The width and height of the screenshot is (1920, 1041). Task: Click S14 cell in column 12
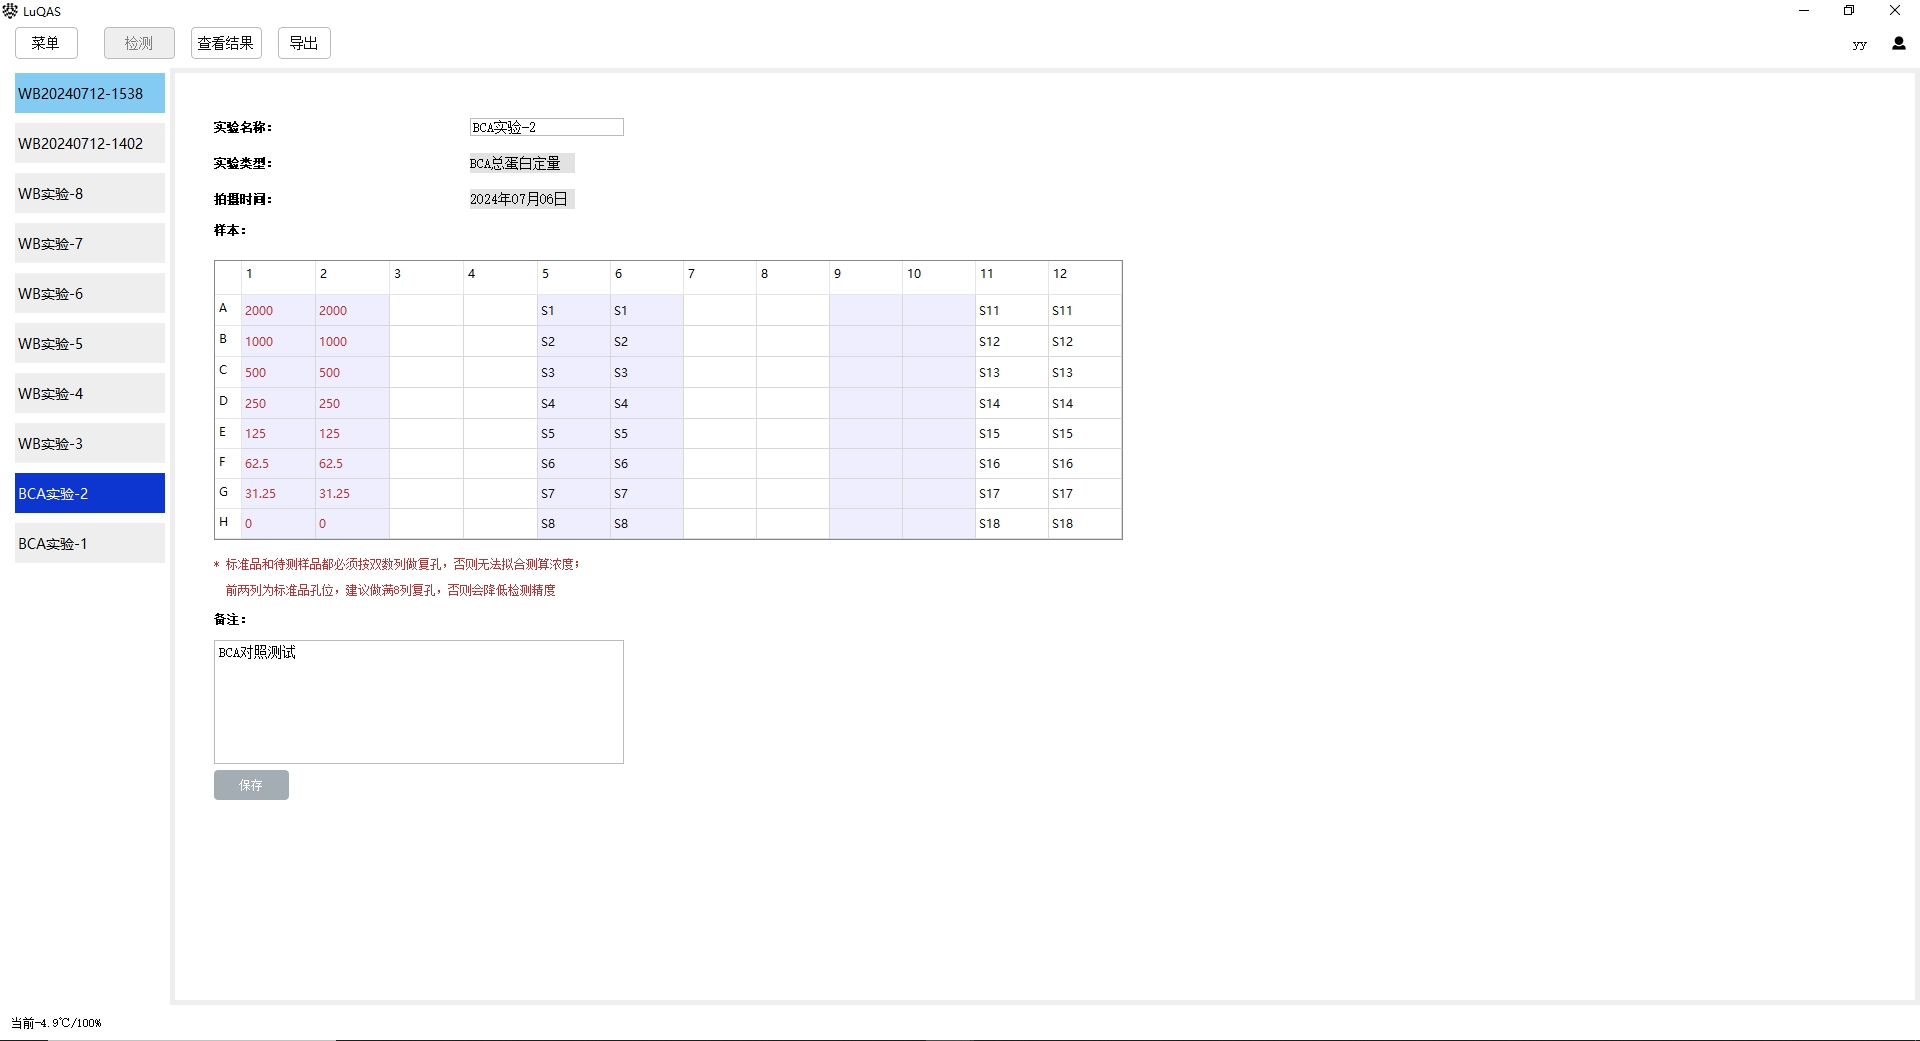point(1085,403)
